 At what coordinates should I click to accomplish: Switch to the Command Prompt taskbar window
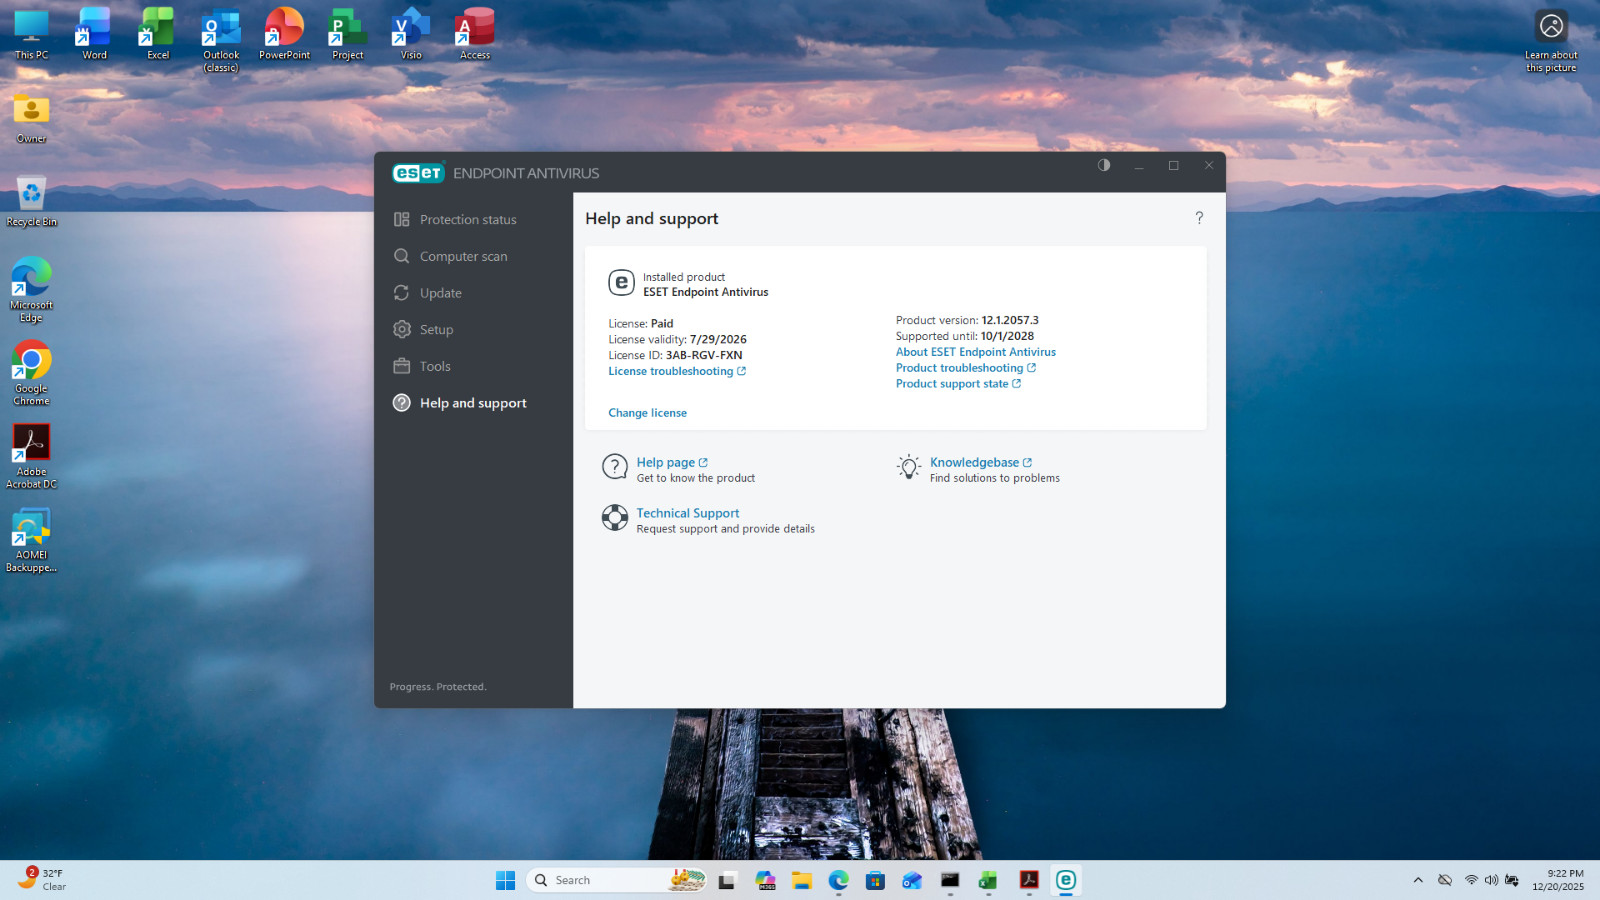pyautogui.click(x=950, y=880)
